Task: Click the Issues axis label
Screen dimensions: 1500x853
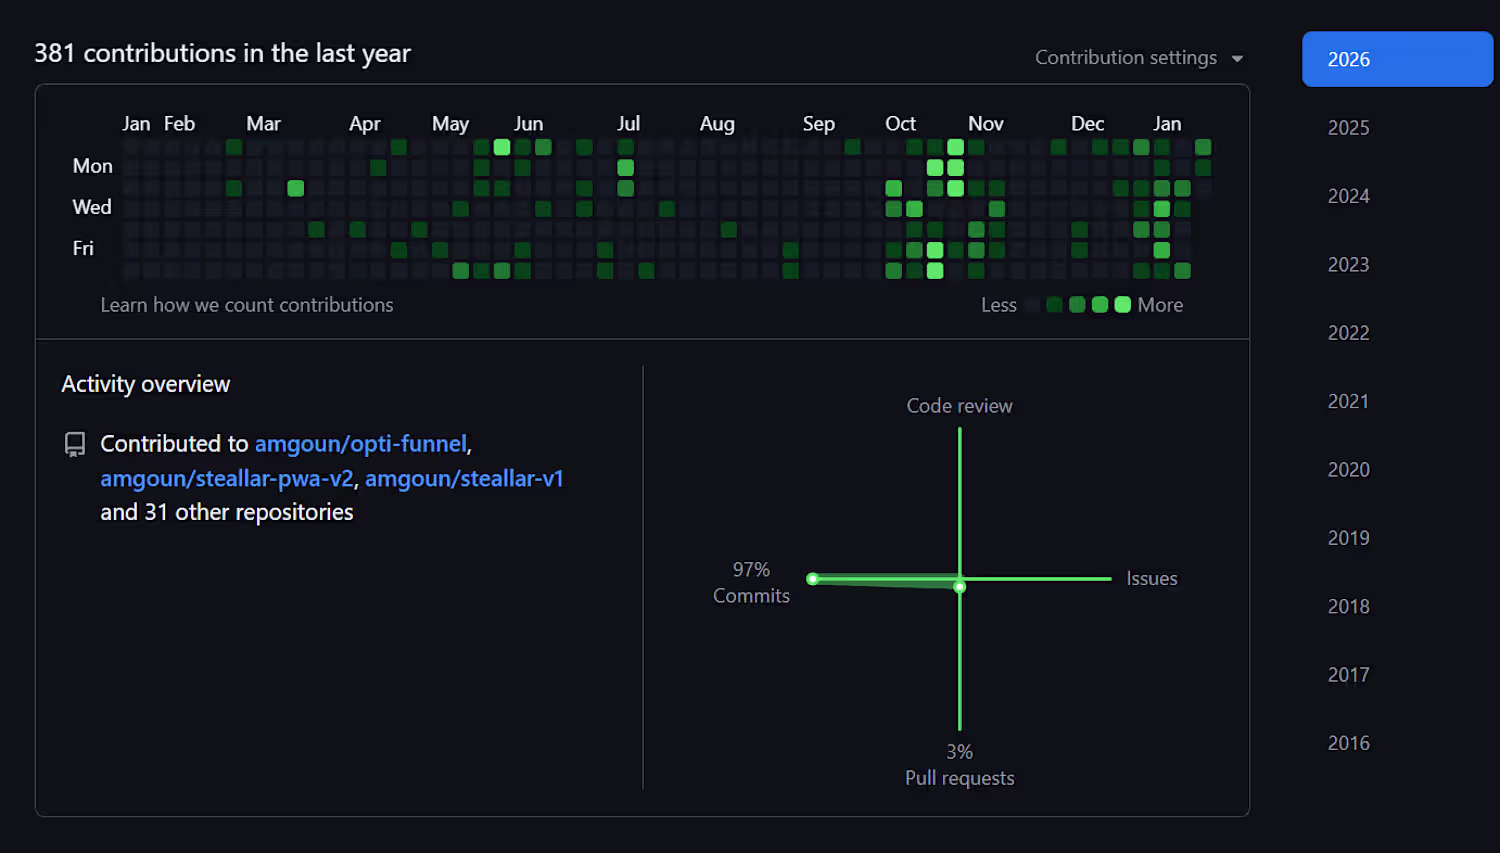Action: pyautogui.click(x=1151, y=579)
